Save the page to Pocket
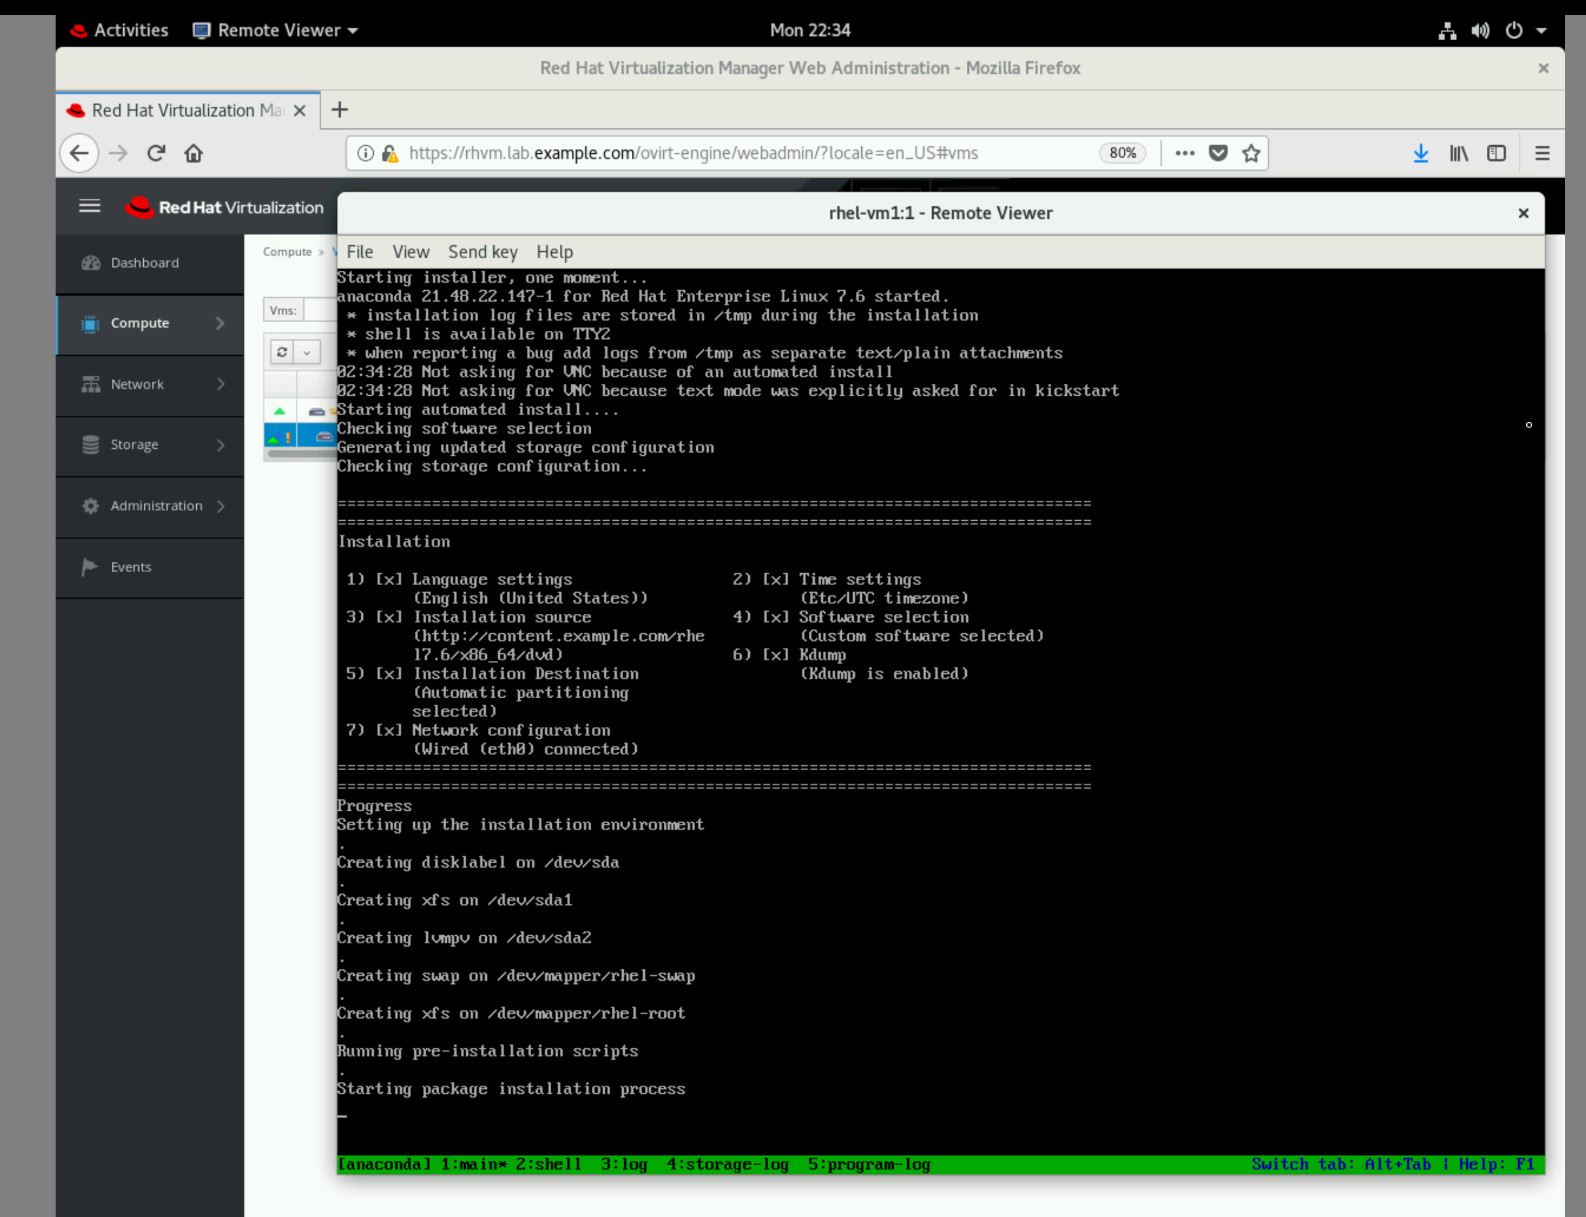Viewport: 1586px width, 1217px height. click(x=1218, y=153)
